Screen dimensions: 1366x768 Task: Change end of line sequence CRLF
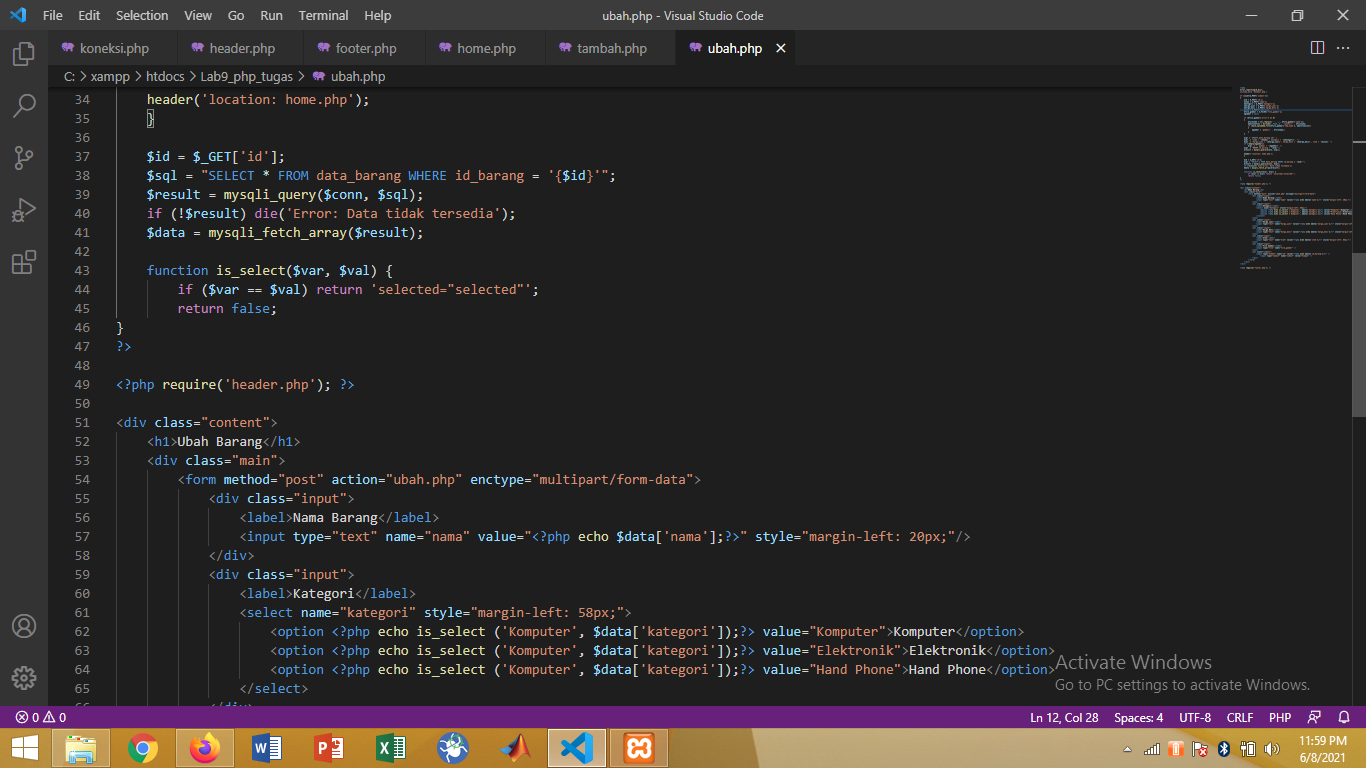pos(1240,717)
